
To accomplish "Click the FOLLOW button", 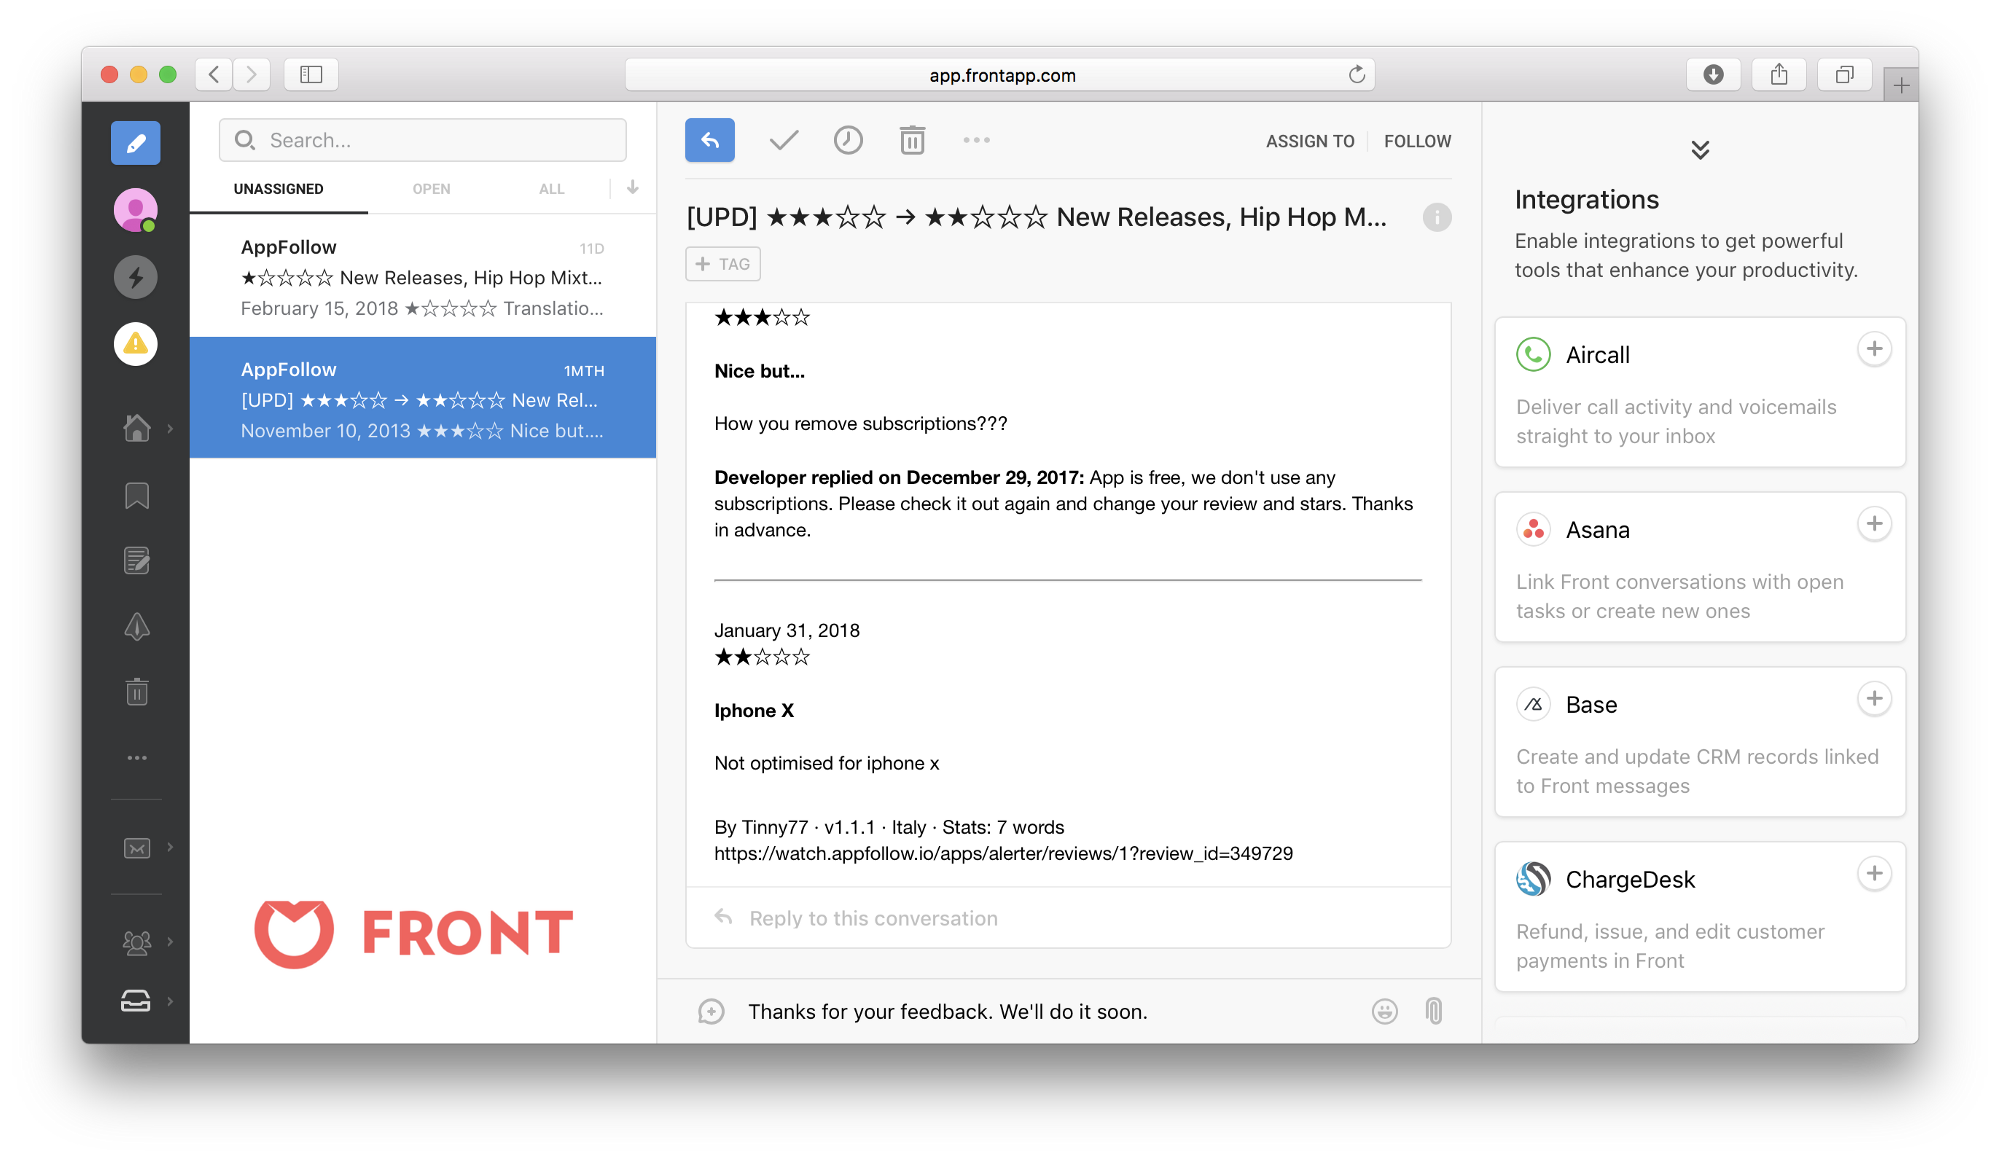I will pos(1417,141).
